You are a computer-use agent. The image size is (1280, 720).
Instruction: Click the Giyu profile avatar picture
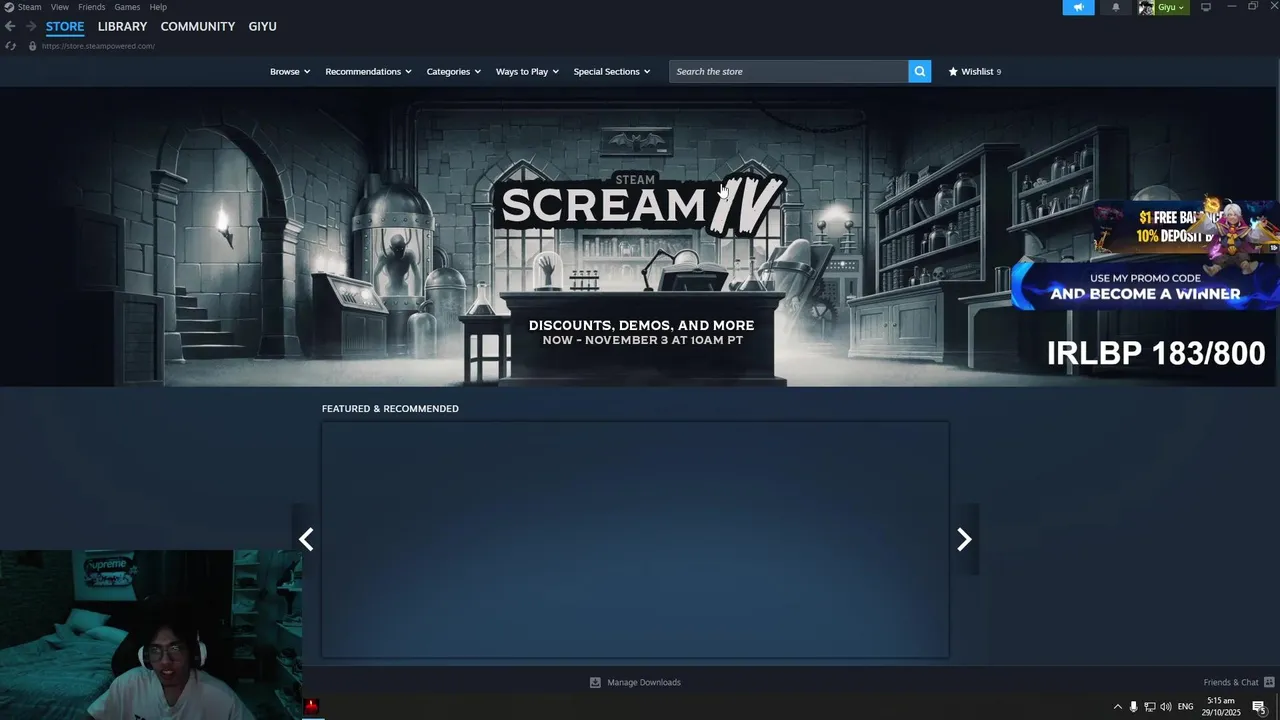[1146, 7]
